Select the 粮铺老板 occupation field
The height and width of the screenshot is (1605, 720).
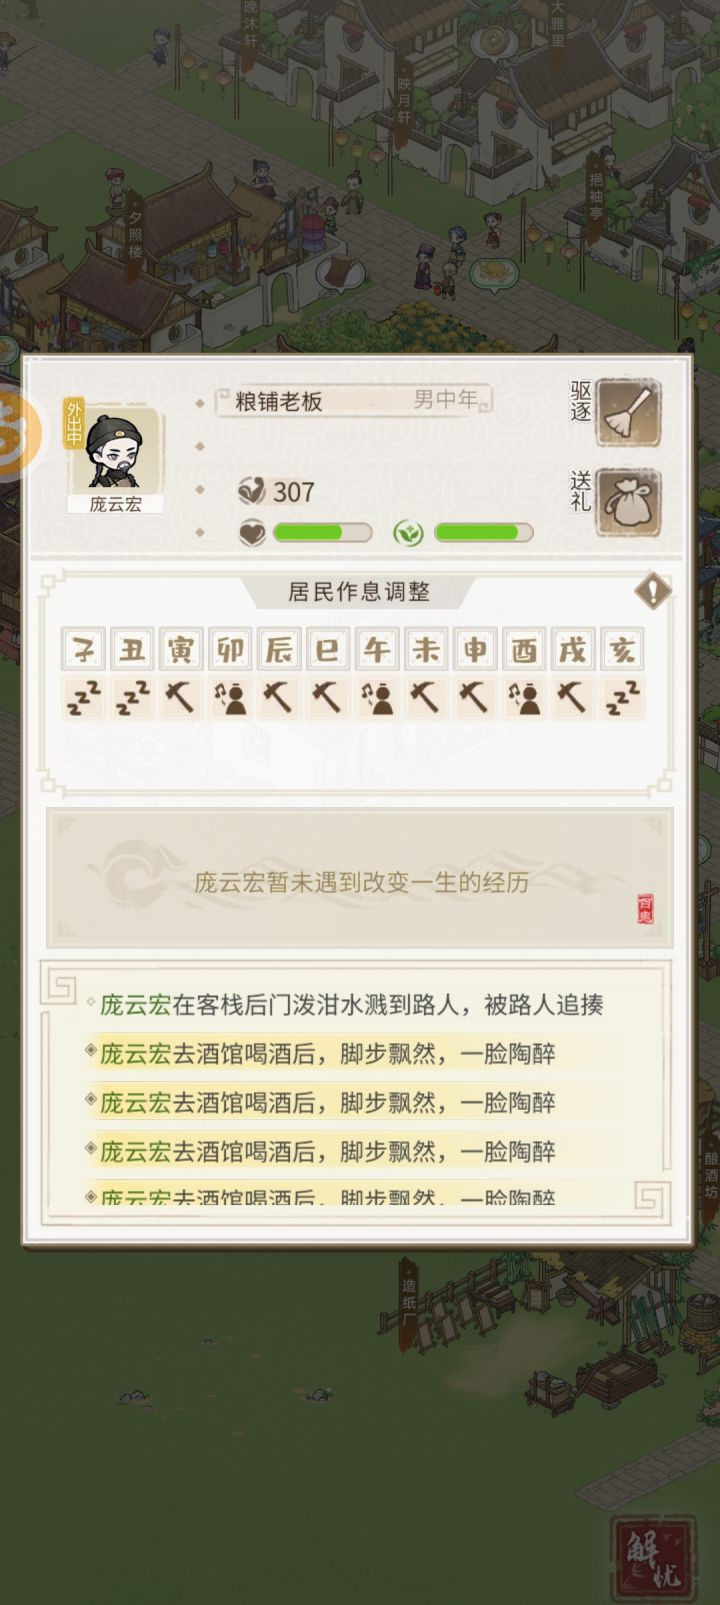(x=354, y=401)
